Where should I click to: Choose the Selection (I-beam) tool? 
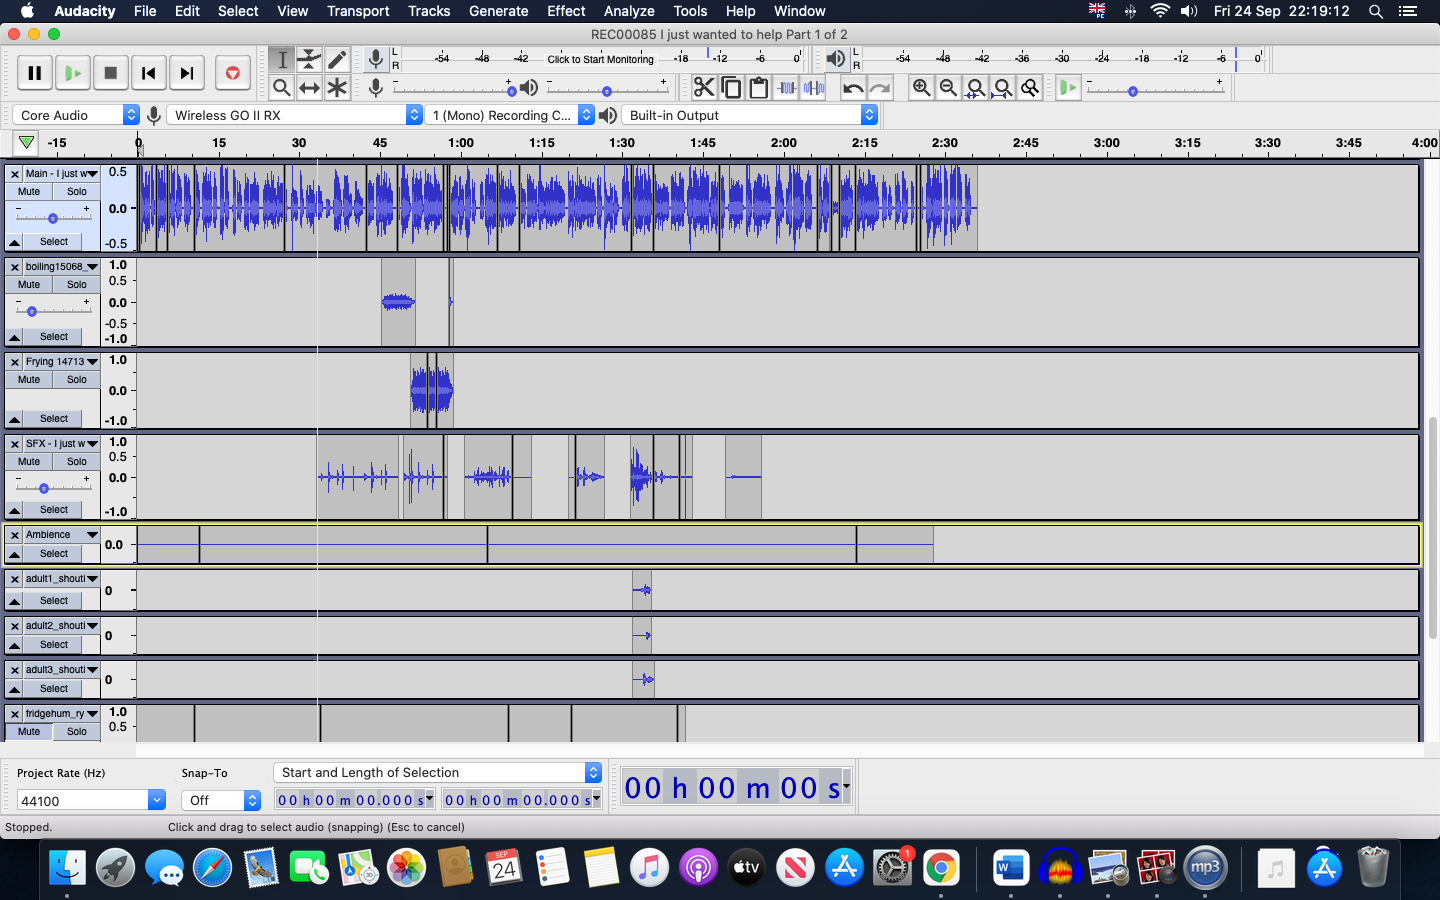click(282, 60)
